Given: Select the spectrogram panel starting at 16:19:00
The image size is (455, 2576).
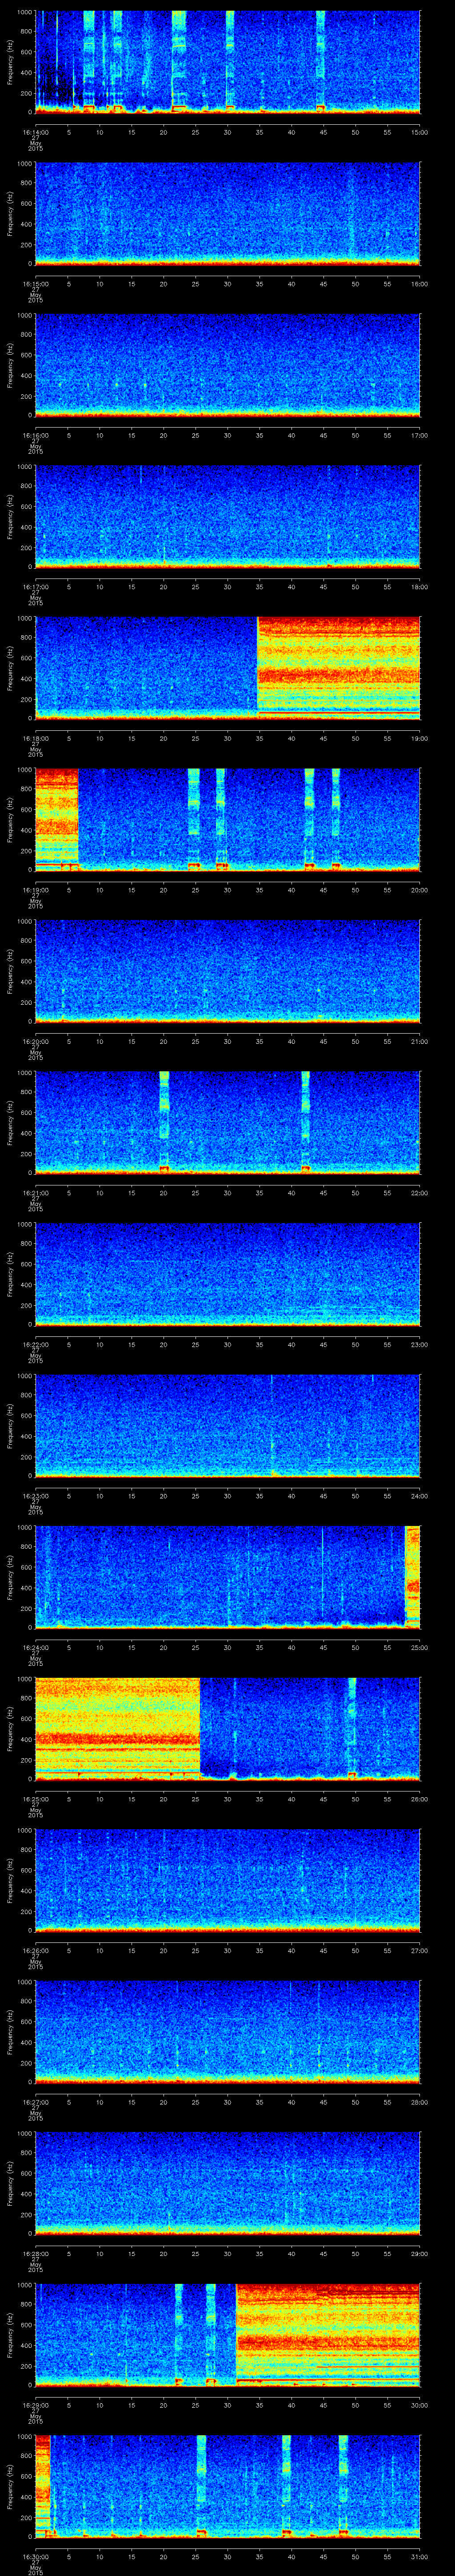Looking at the screenshot, I should 227,820.
